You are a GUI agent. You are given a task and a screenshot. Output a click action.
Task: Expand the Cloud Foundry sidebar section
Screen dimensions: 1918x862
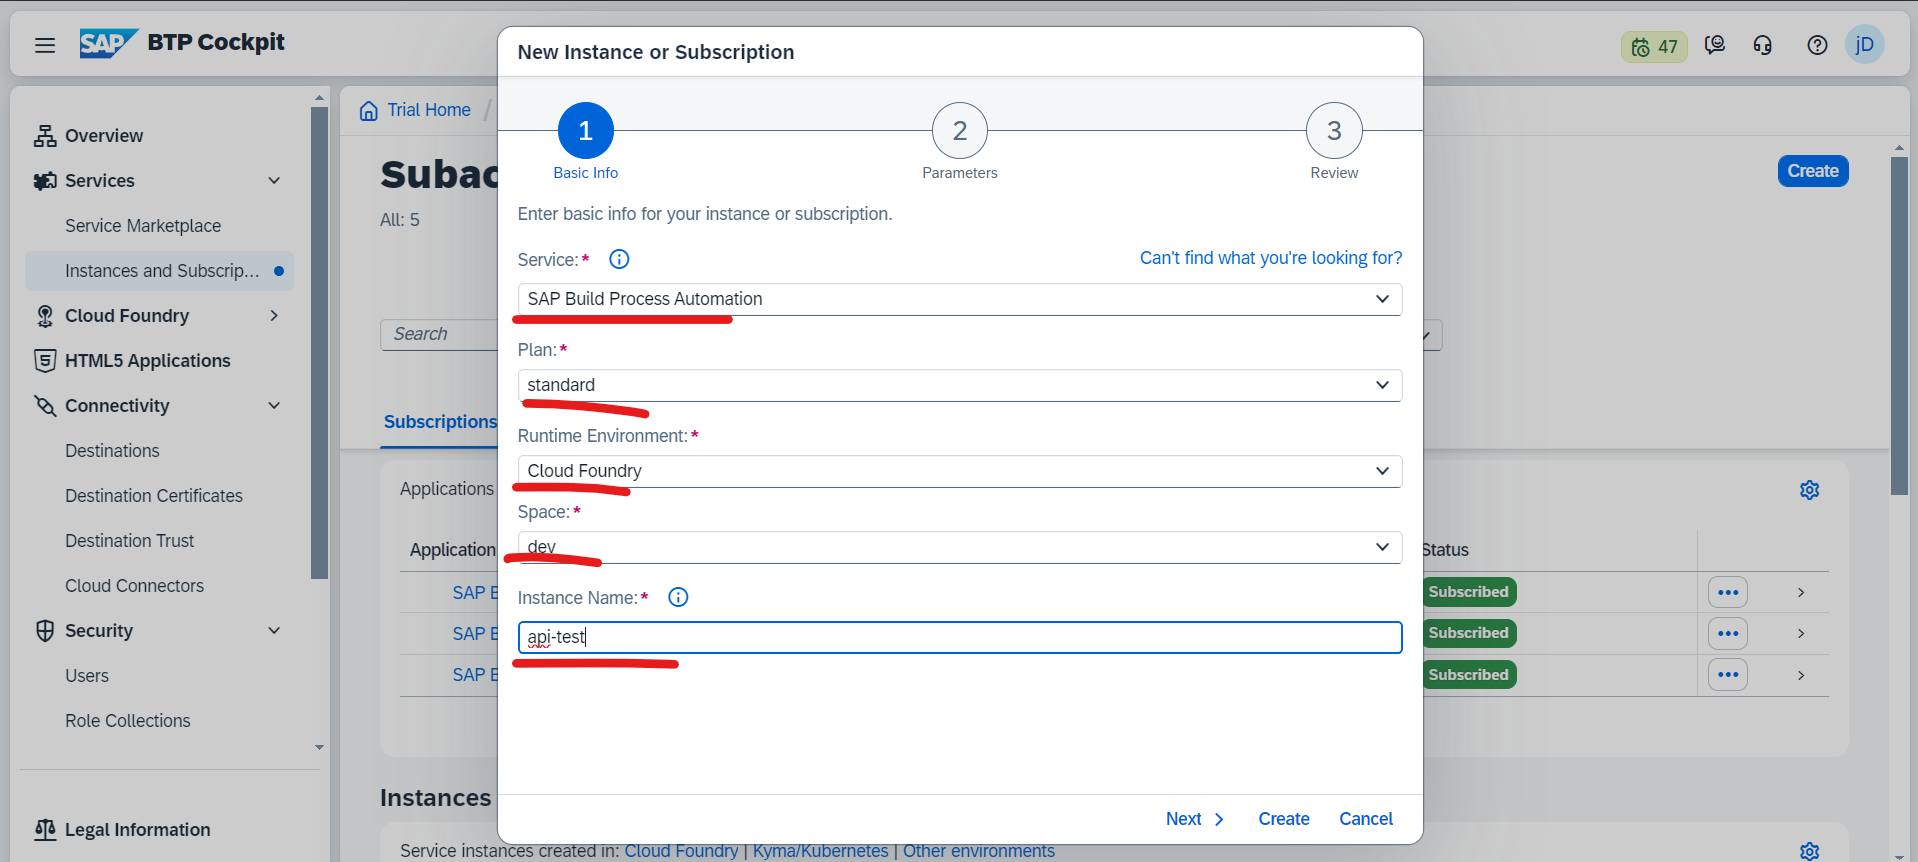click(x=274, y=316)
